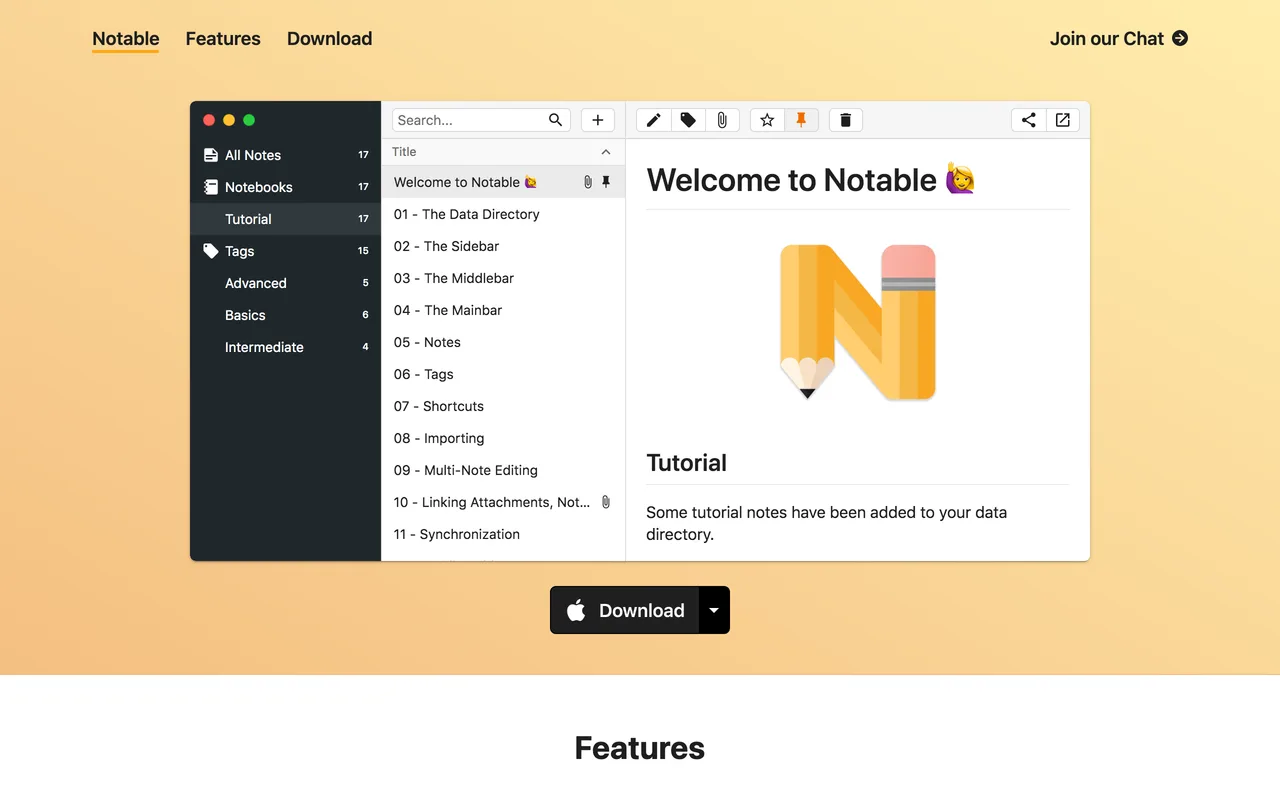Click the Title column header
The image size is (1280, 800).
[503, 152]
